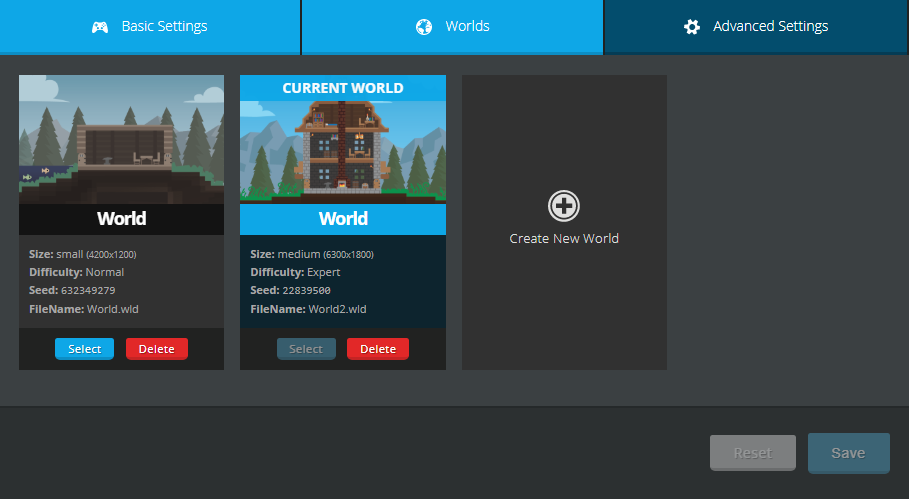
Task: Click the FileName: World2.wld line
Action: point(308,309)
